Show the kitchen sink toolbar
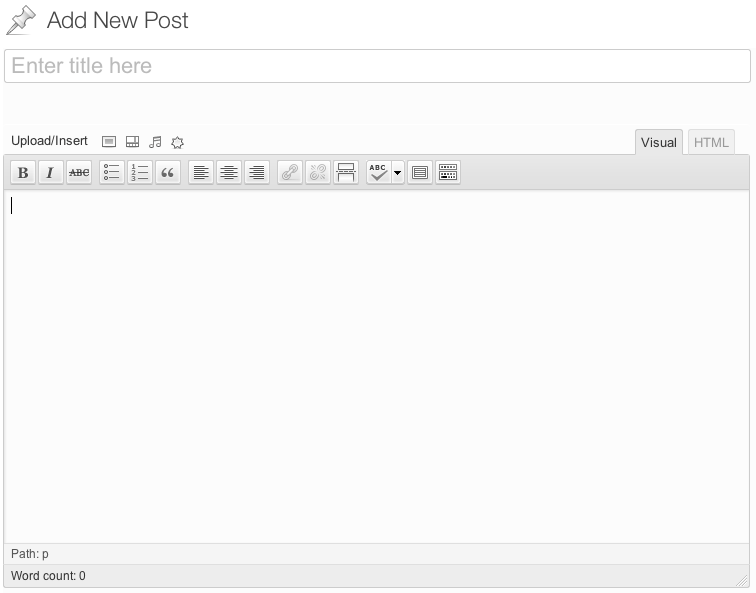The image size is (756, 593). point(448,173)
